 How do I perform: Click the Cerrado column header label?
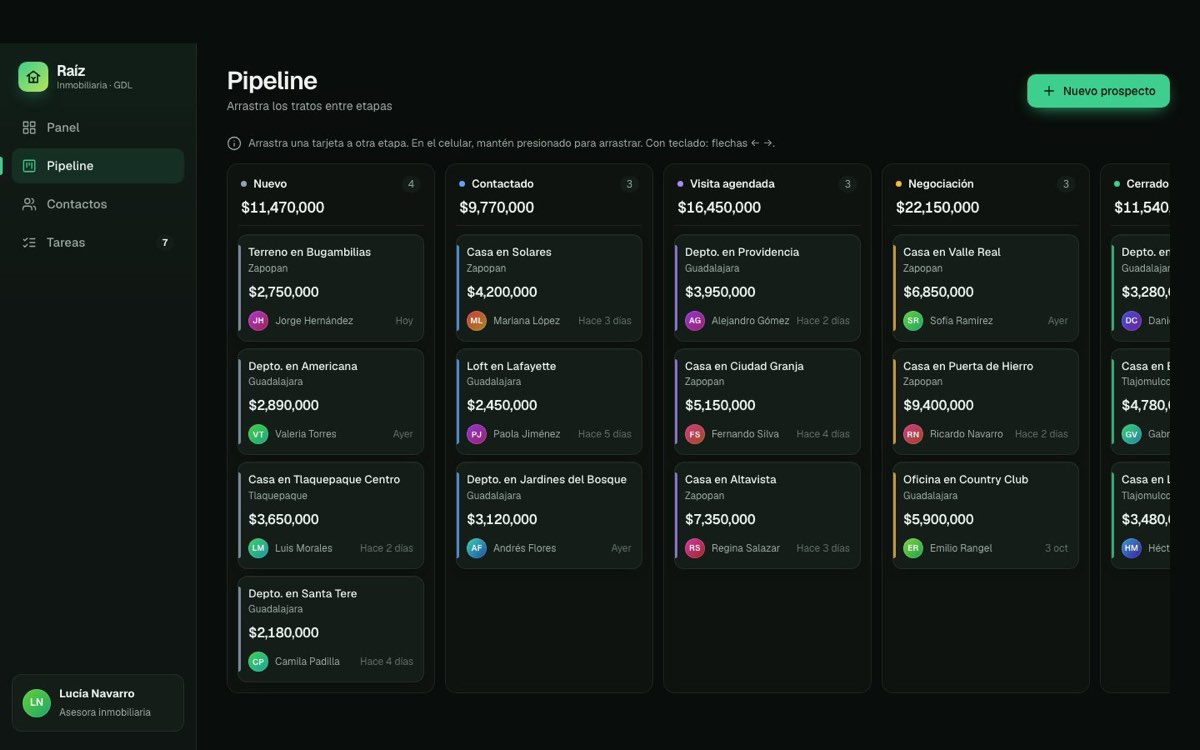[x=1147, y=184]
